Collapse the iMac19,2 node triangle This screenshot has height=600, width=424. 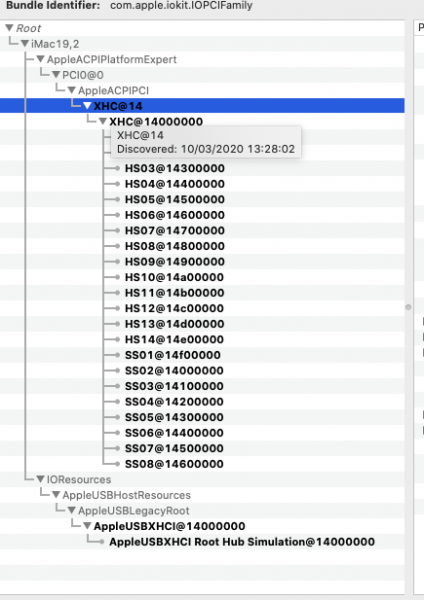[25, 44]
